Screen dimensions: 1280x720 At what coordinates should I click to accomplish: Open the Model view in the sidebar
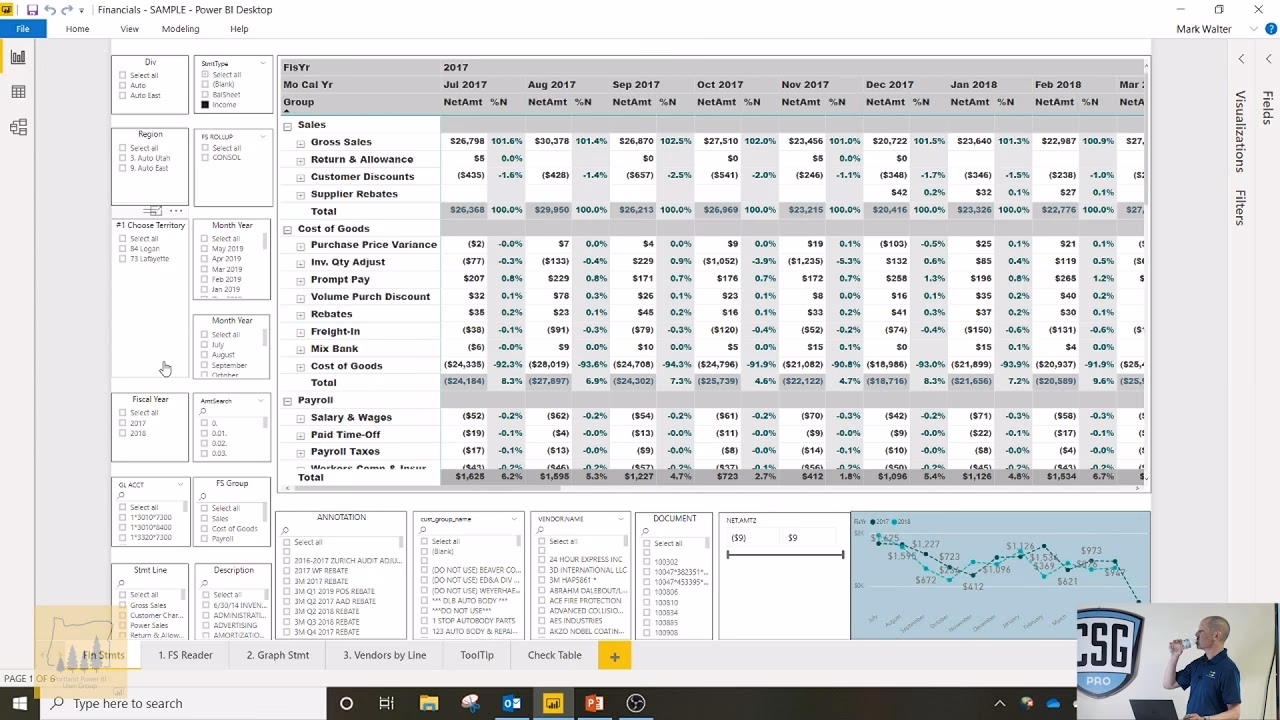point(18,127)
